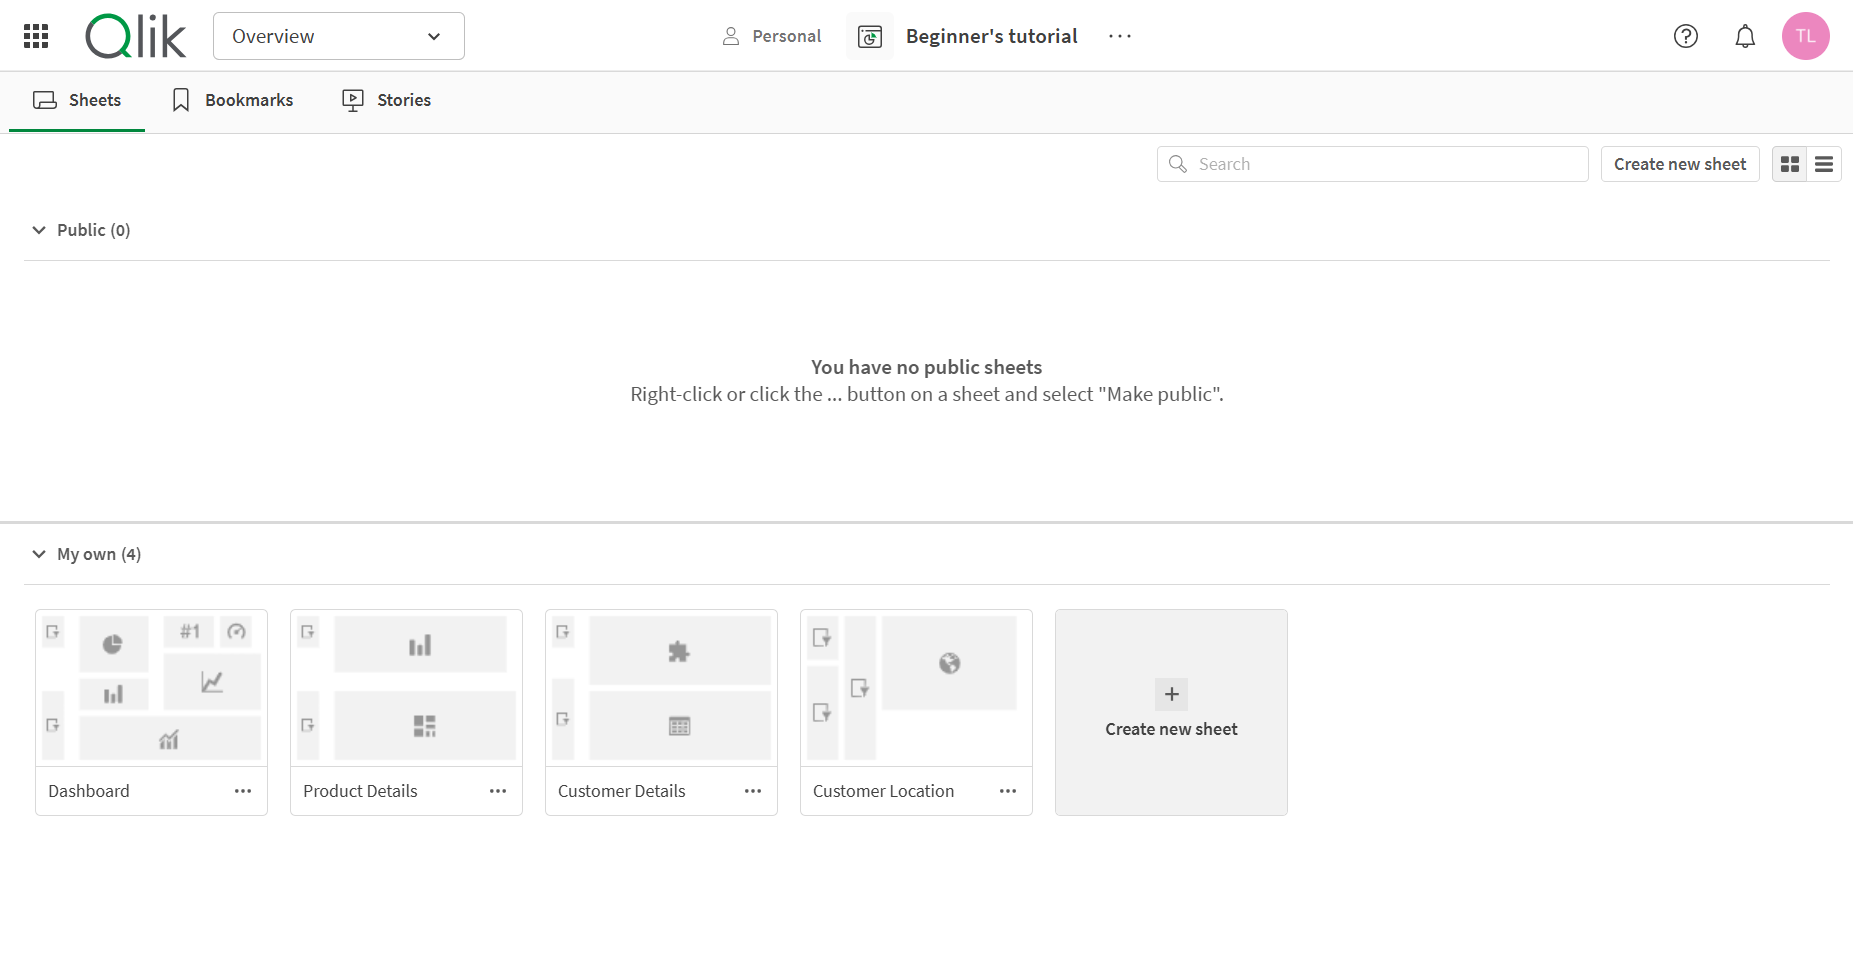This screenshot has width=1853, height=960.
Task: Click the Dashboard sheet title
Action: (x=89, y=791)
